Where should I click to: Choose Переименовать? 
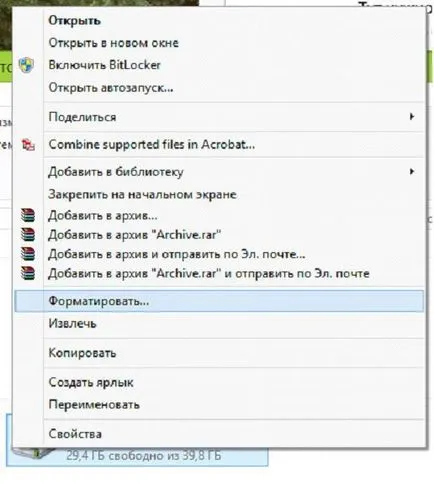point(219,405)
